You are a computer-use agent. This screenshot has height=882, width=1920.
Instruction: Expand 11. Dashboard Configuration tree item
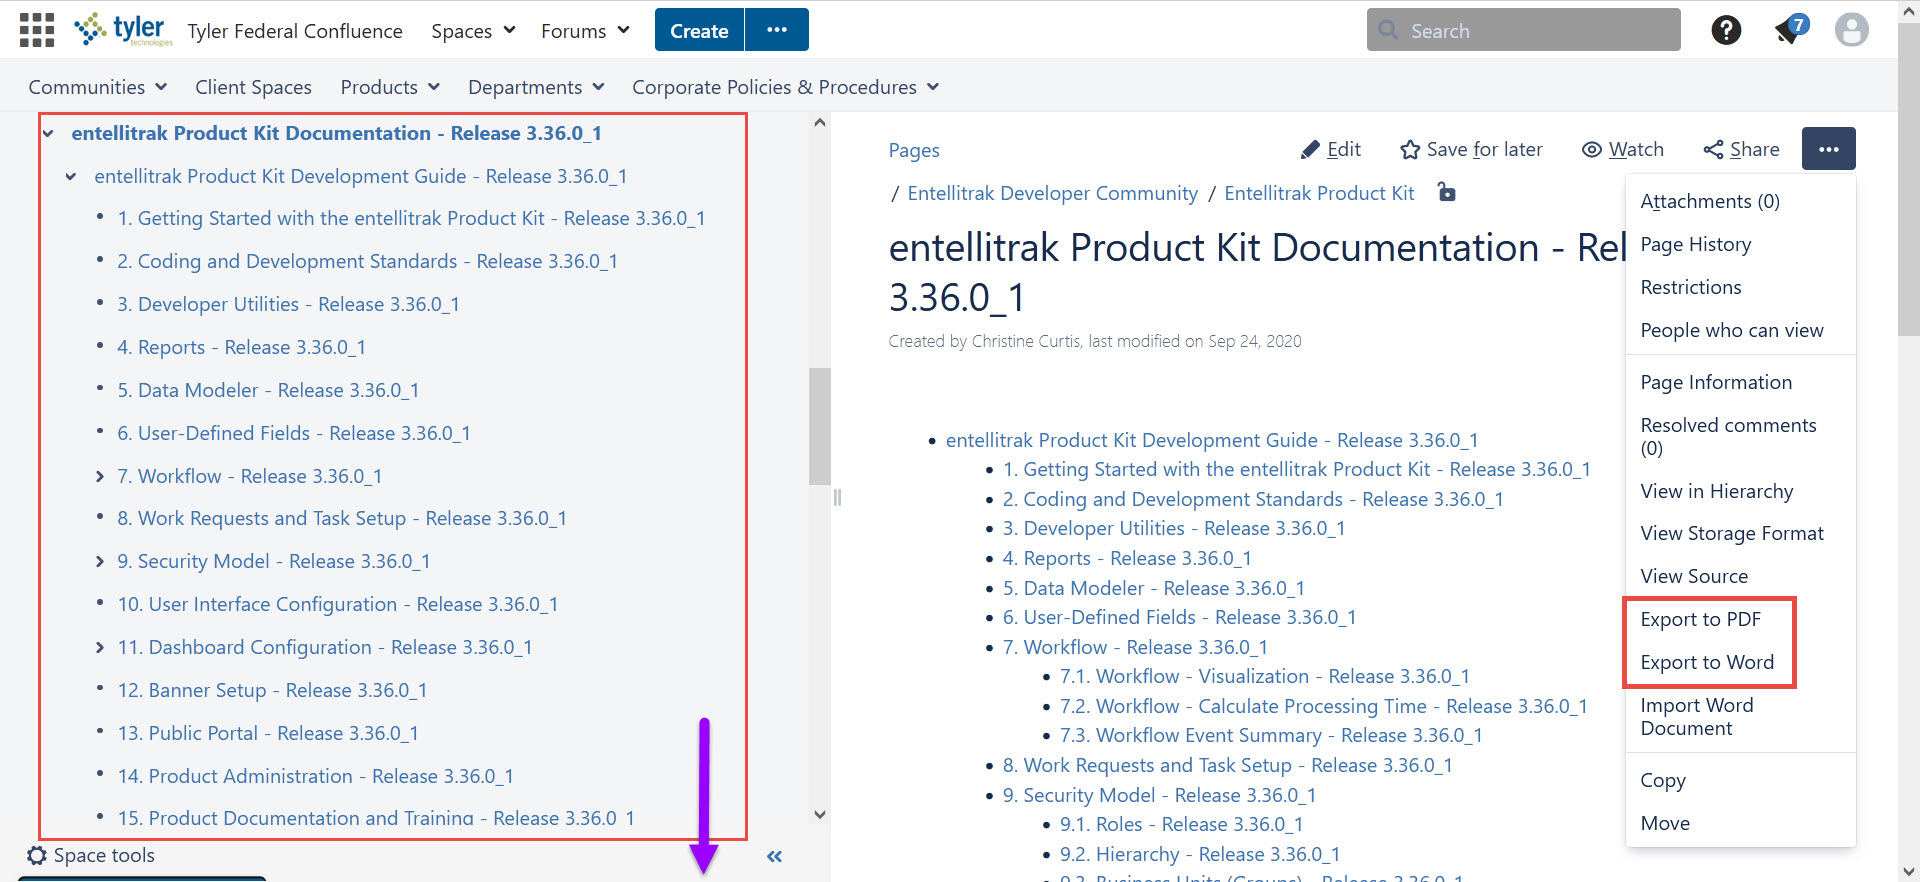[99, 647]
